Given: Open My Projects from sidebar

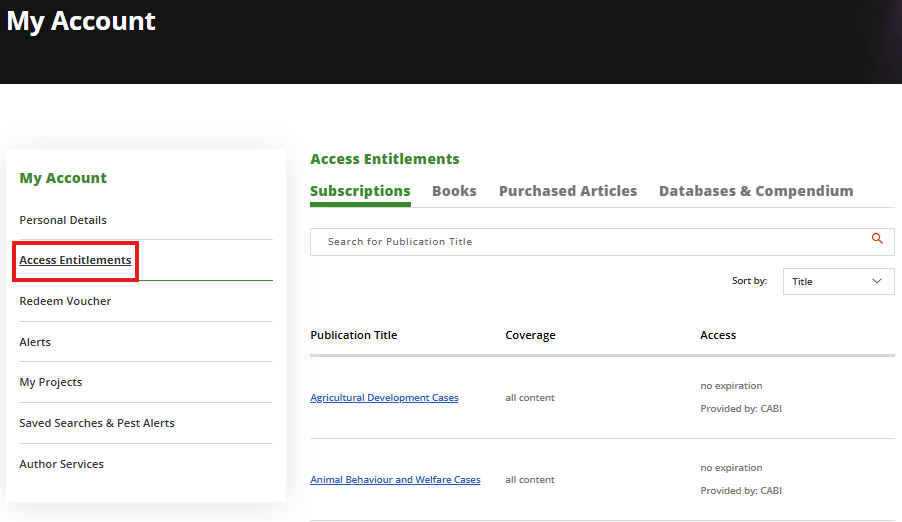Looking at the screenshot, I should 51,382.
